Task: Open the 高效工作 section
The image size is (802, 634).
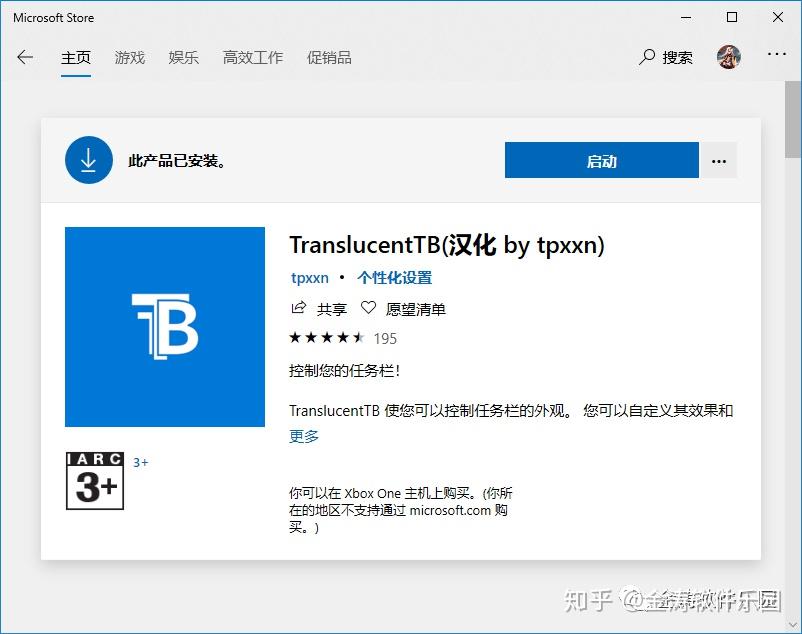Action: click(253, 57)
